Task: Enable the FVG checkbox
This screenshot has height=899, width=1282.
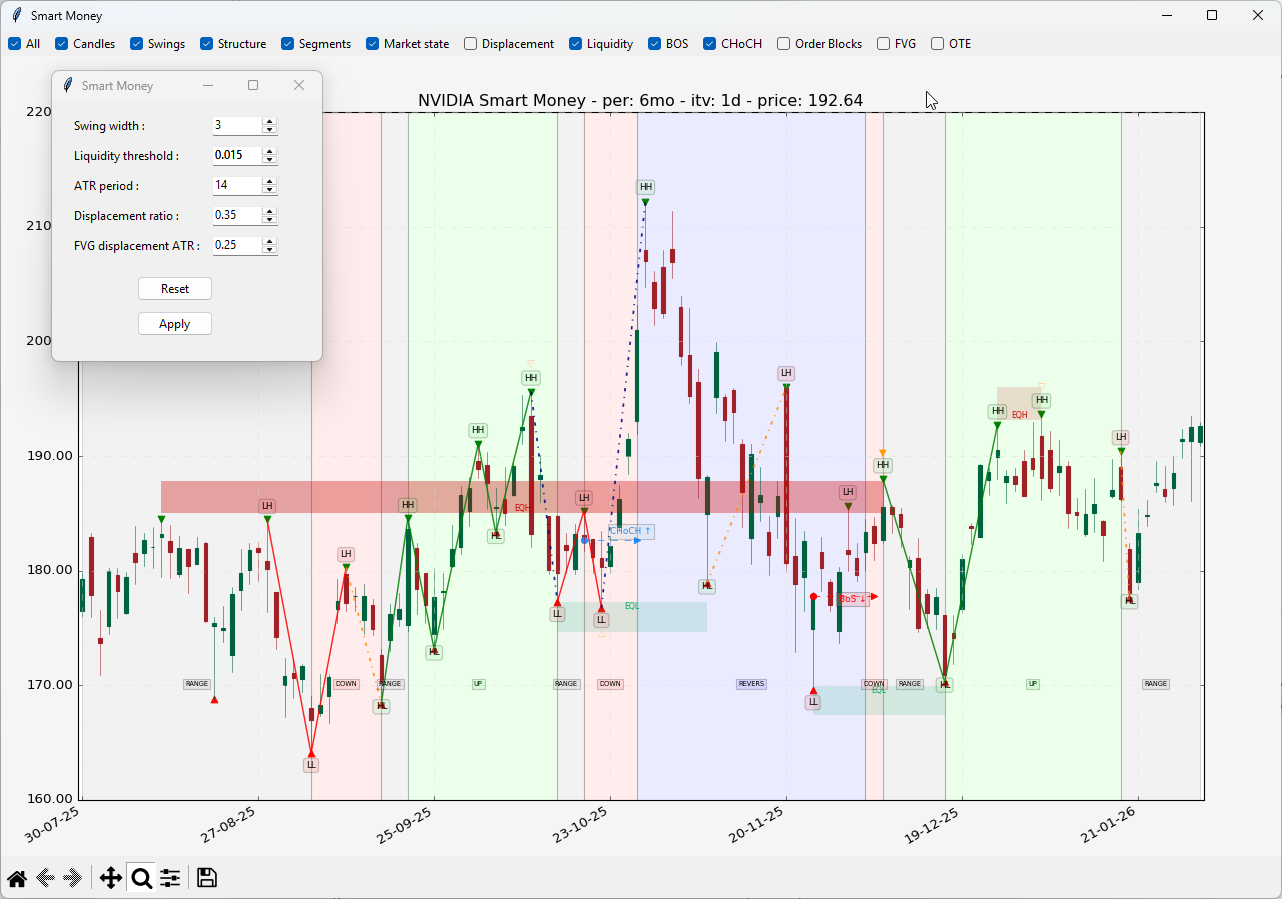Action: click(x=884, y=44)
